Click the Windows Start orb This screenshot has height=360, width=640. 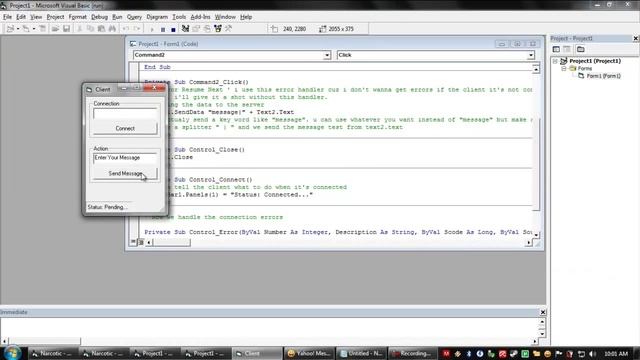coord(12,353)
